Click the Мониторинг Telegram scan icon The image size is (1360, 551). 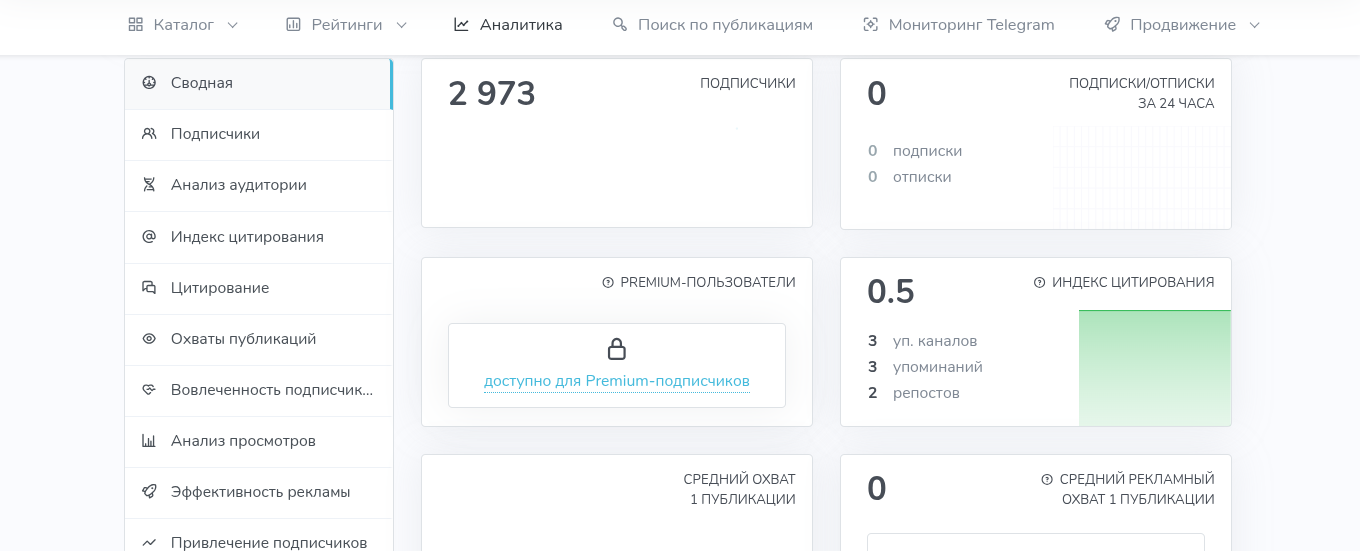pyautogui.click(x=870, y=25)
